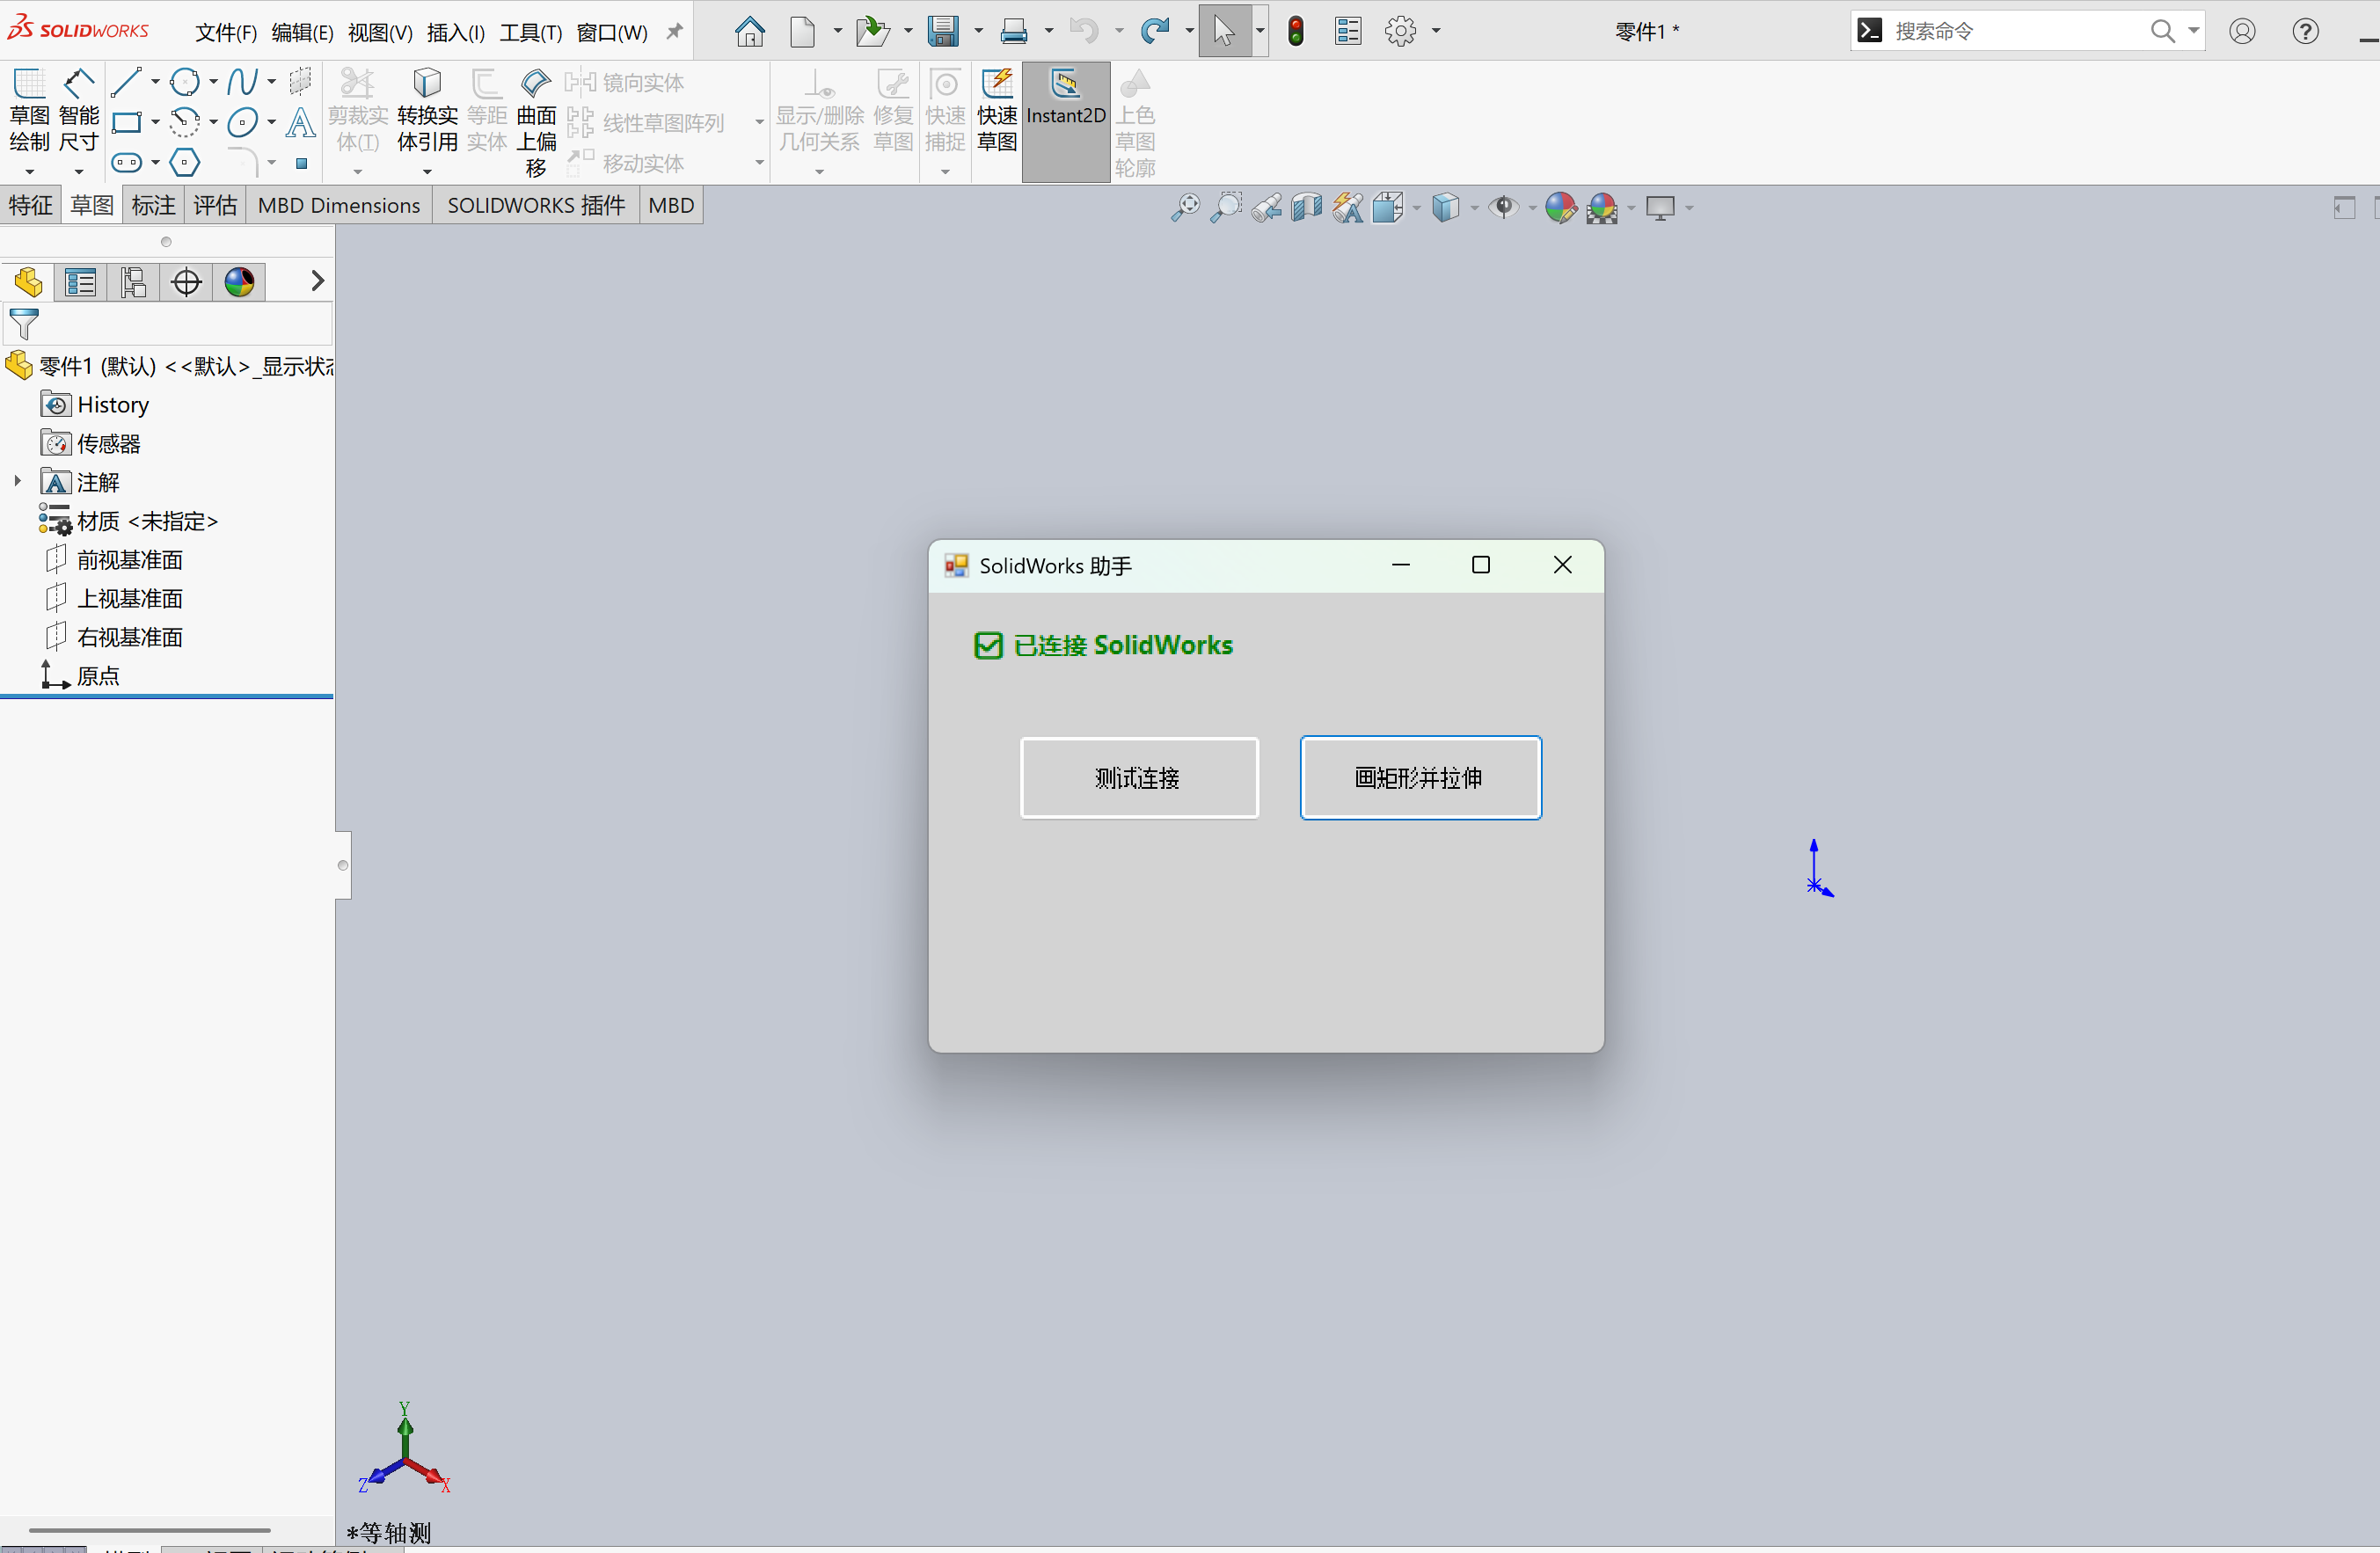Viewport: 2380px width, 1553px height.
Task: Select the Line sketch tool
Action: [x=126, y=82]
